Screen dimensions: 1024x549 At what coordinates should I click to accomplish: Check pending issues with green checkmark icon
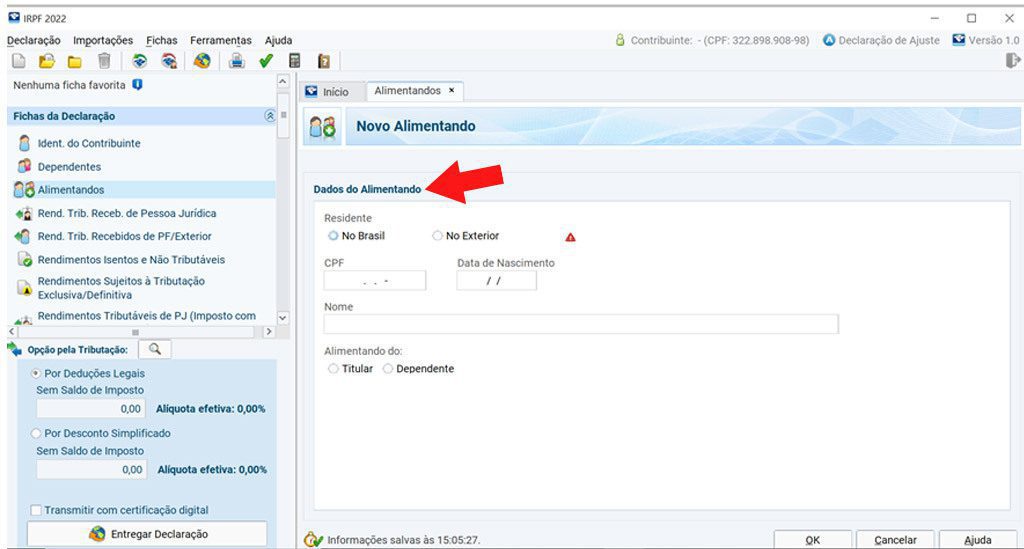coord(265,61)
